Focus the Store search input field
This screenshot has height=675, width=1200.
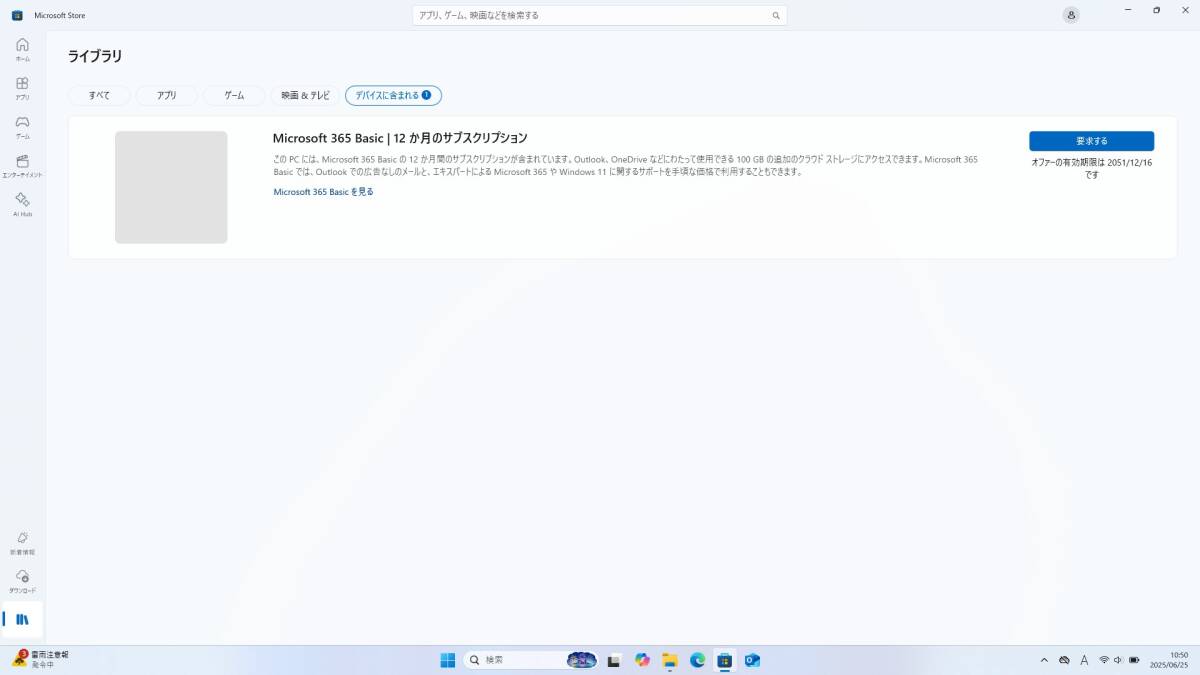599,16
